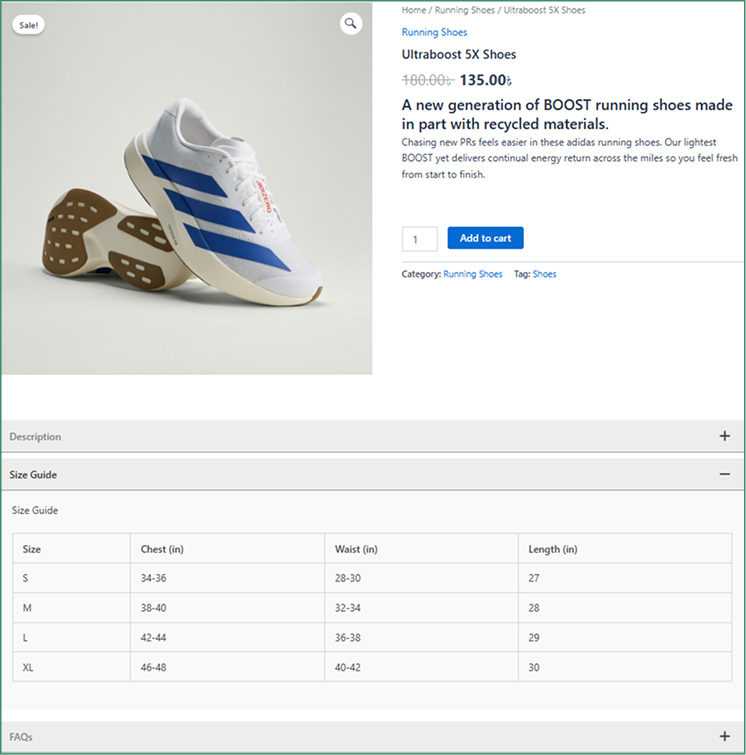Click the Sale! badge on the image
Viewport: 746px width, 755px height.
click(x=28, y=25)
